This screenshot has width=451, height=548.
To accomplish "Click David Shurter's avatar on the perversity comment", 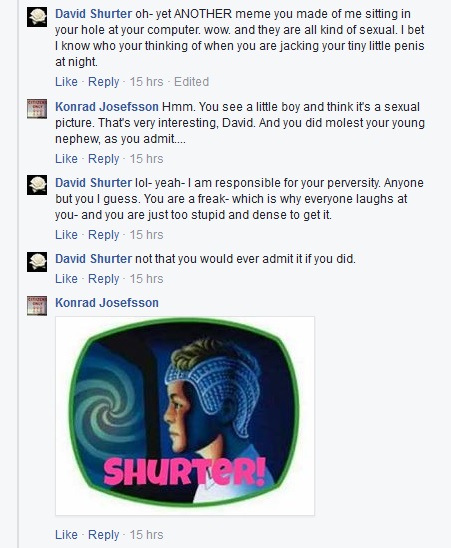I will (x=37, y=185).
